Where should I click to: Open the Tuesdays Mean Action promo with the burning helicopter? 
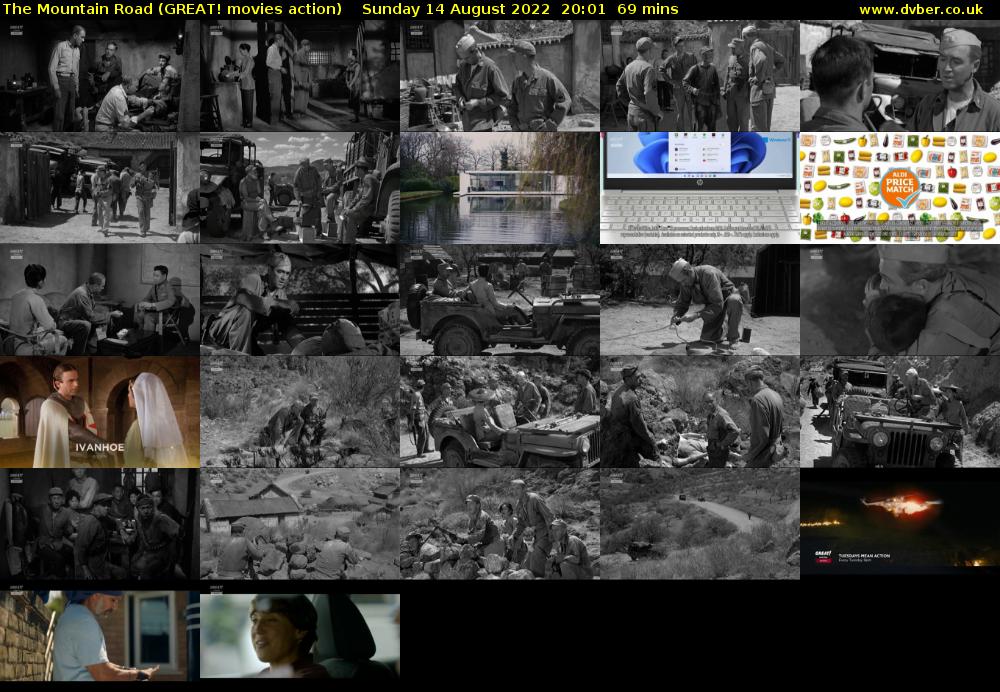tap(900, 524)
